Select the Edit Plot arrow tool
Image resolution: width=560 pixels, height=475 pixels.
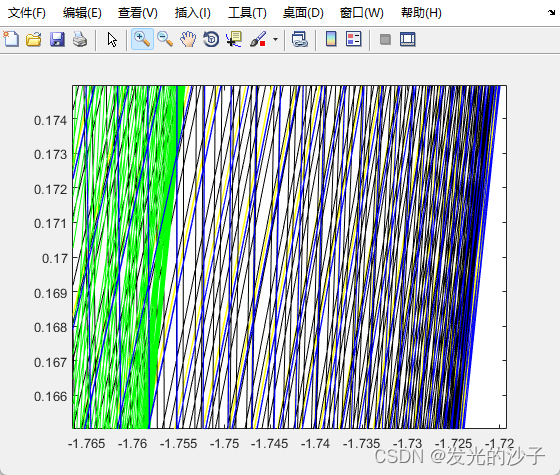pos(112,39)
